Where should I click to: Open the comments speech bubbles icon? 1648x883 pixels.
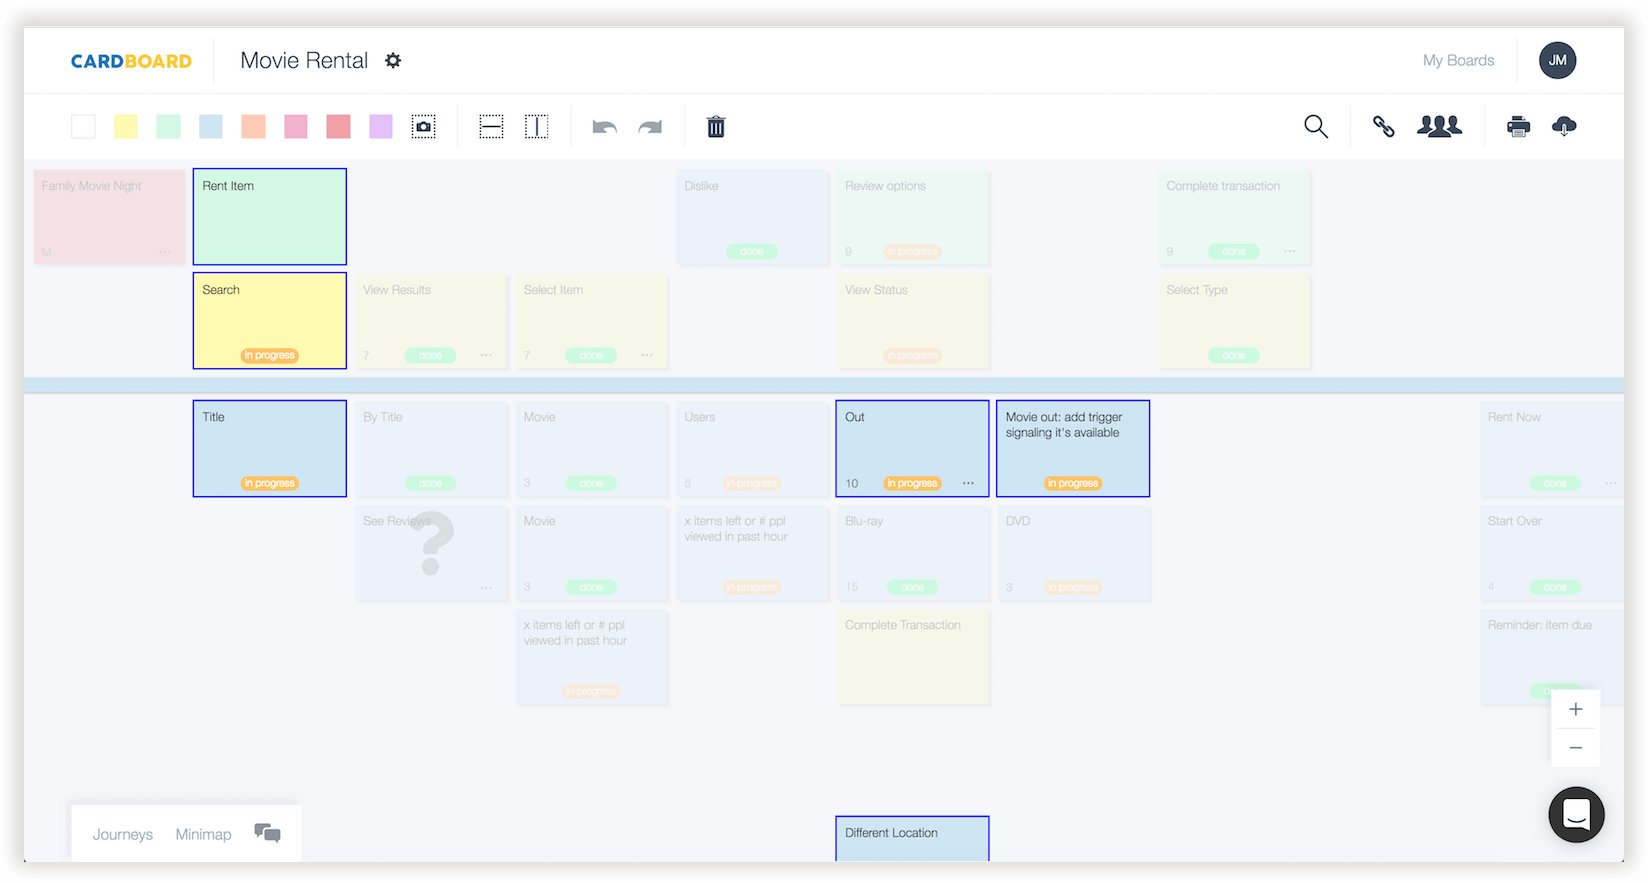point(267,833)
